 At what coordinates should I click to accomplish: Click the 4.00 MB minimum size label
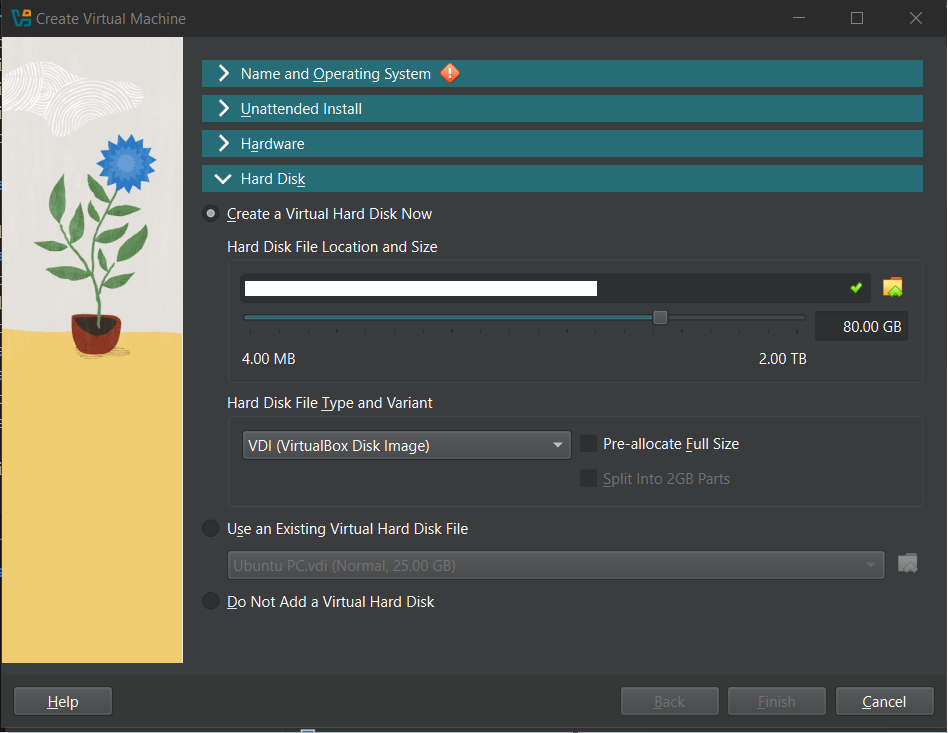(268, 359)
